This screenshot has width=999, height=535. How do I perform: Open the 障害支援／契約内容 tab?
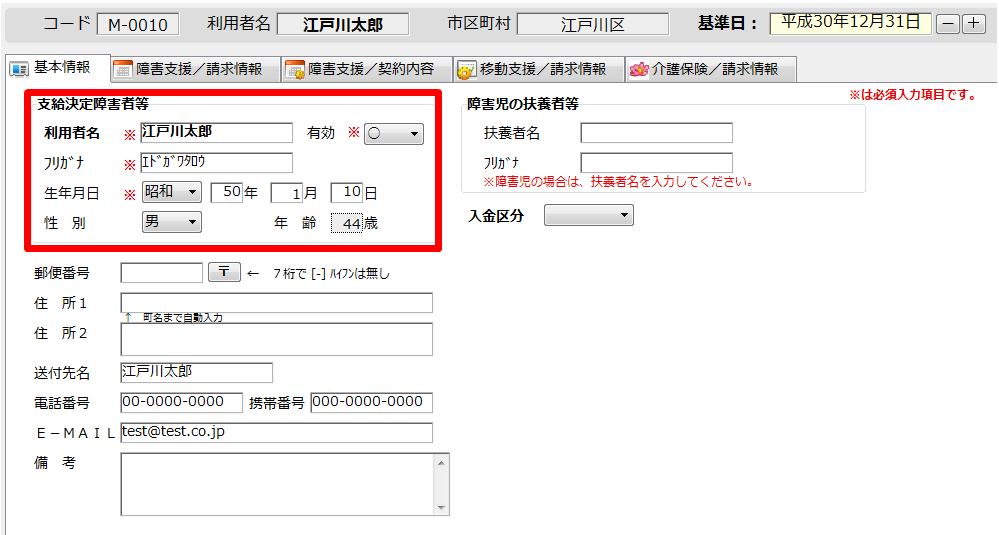[x=360, y=69]
